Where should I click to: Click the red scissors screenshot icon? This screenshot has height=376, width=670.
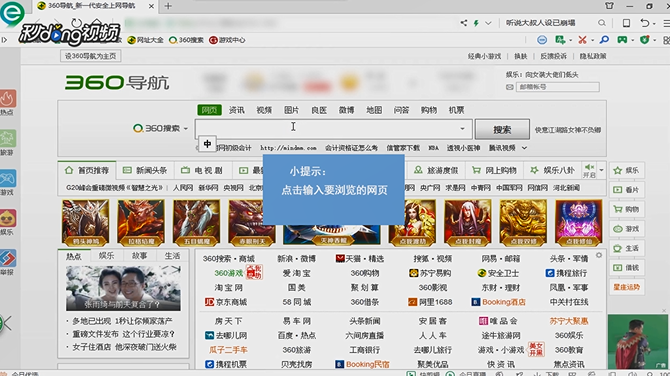click(x=582, y=40)
